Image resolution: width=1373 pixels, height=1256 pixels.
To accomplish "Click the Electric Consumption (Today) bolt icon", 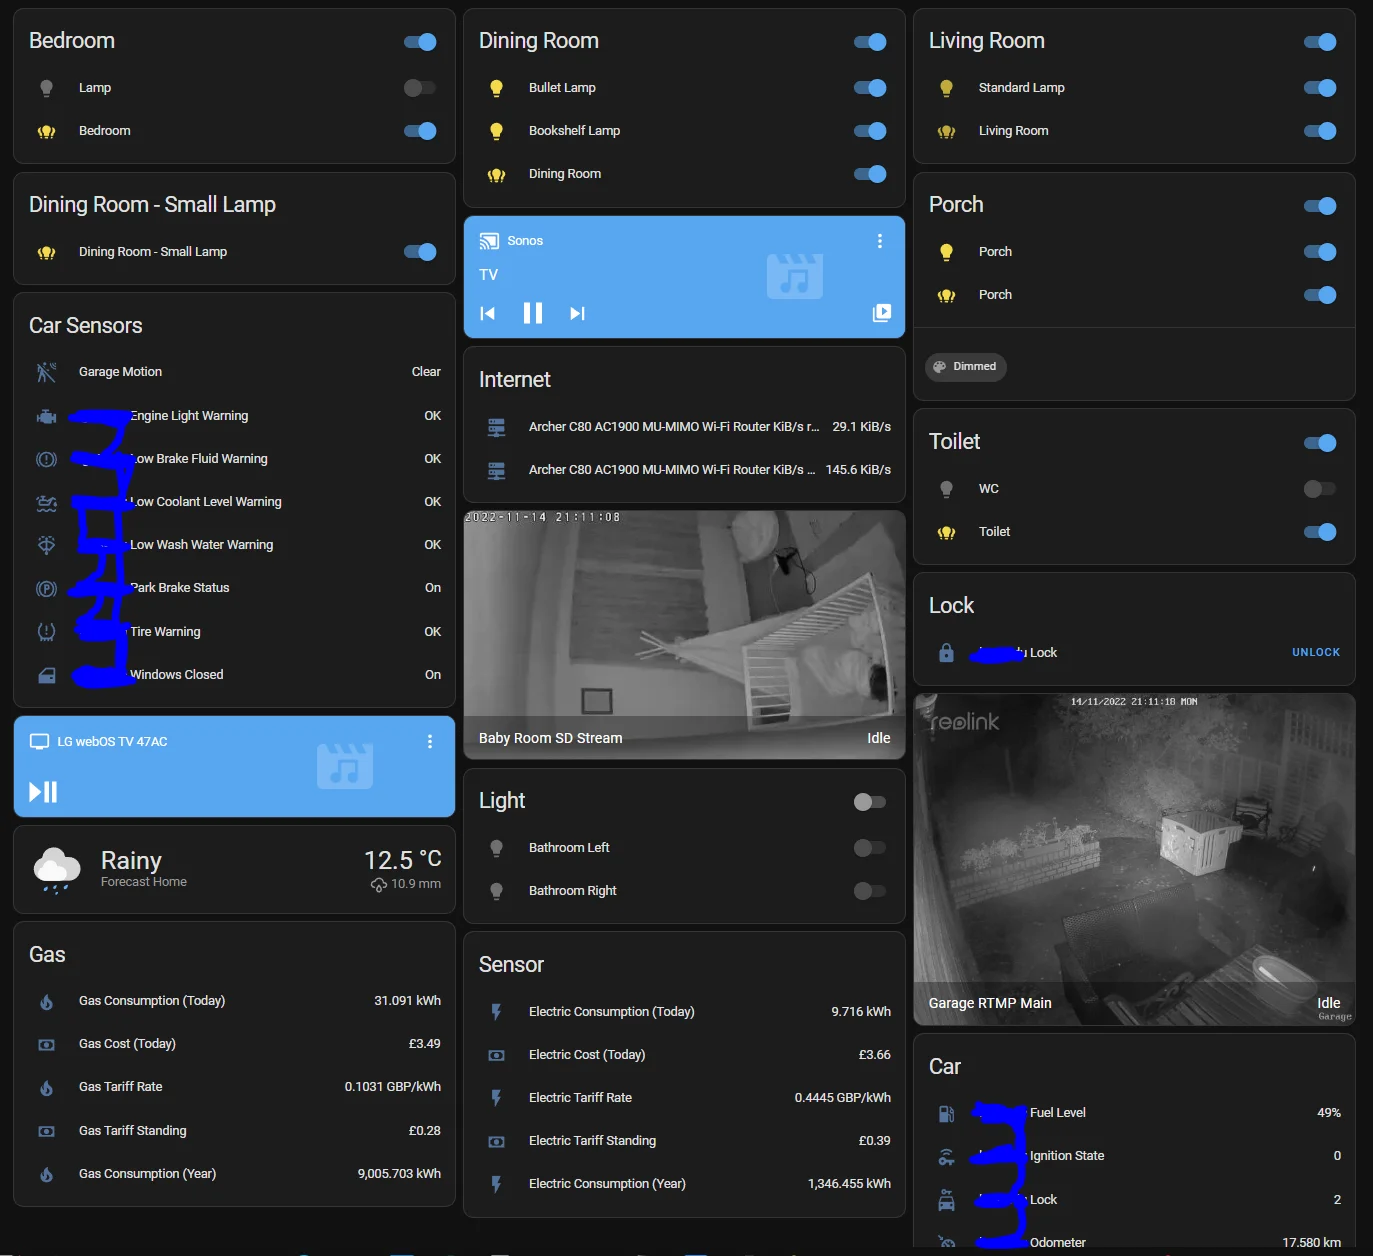I will (496, 1012).
